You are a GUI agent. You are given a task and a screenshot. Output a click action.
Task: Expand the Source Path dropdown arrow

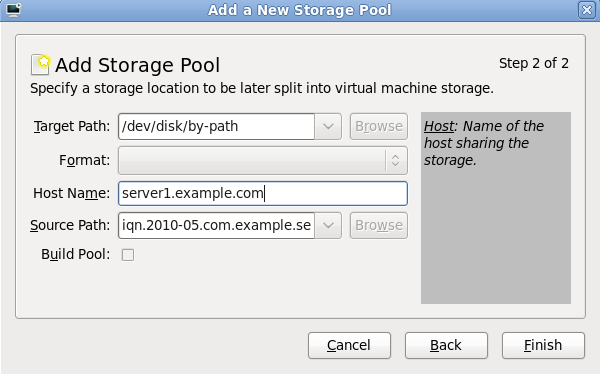[x=328, y=225]
